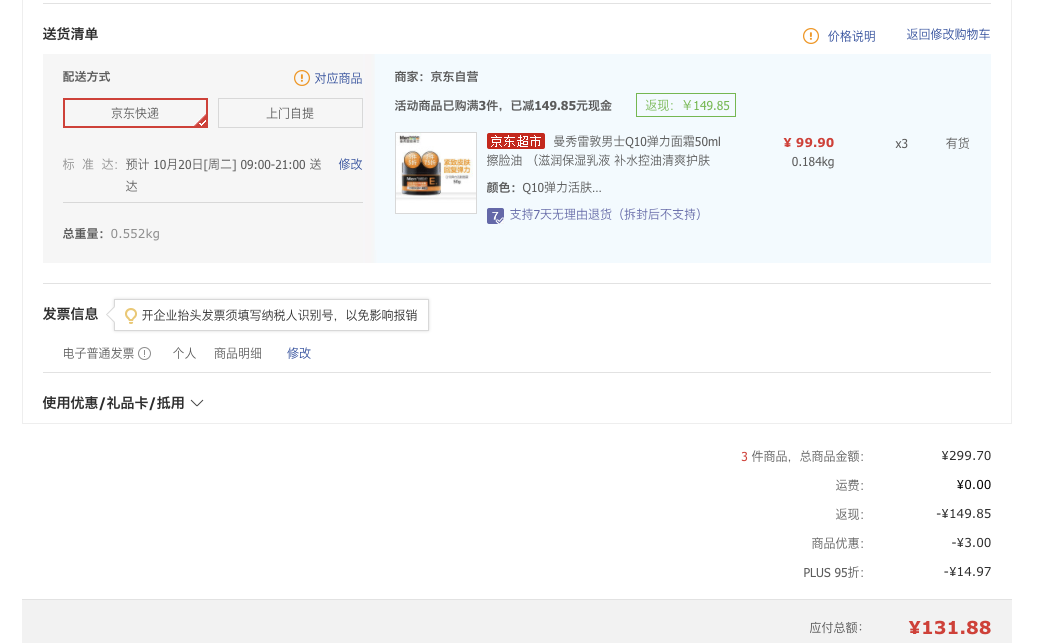Go back via 返回修改购物车 link
1037x643 pixels.
click(948, 34)
